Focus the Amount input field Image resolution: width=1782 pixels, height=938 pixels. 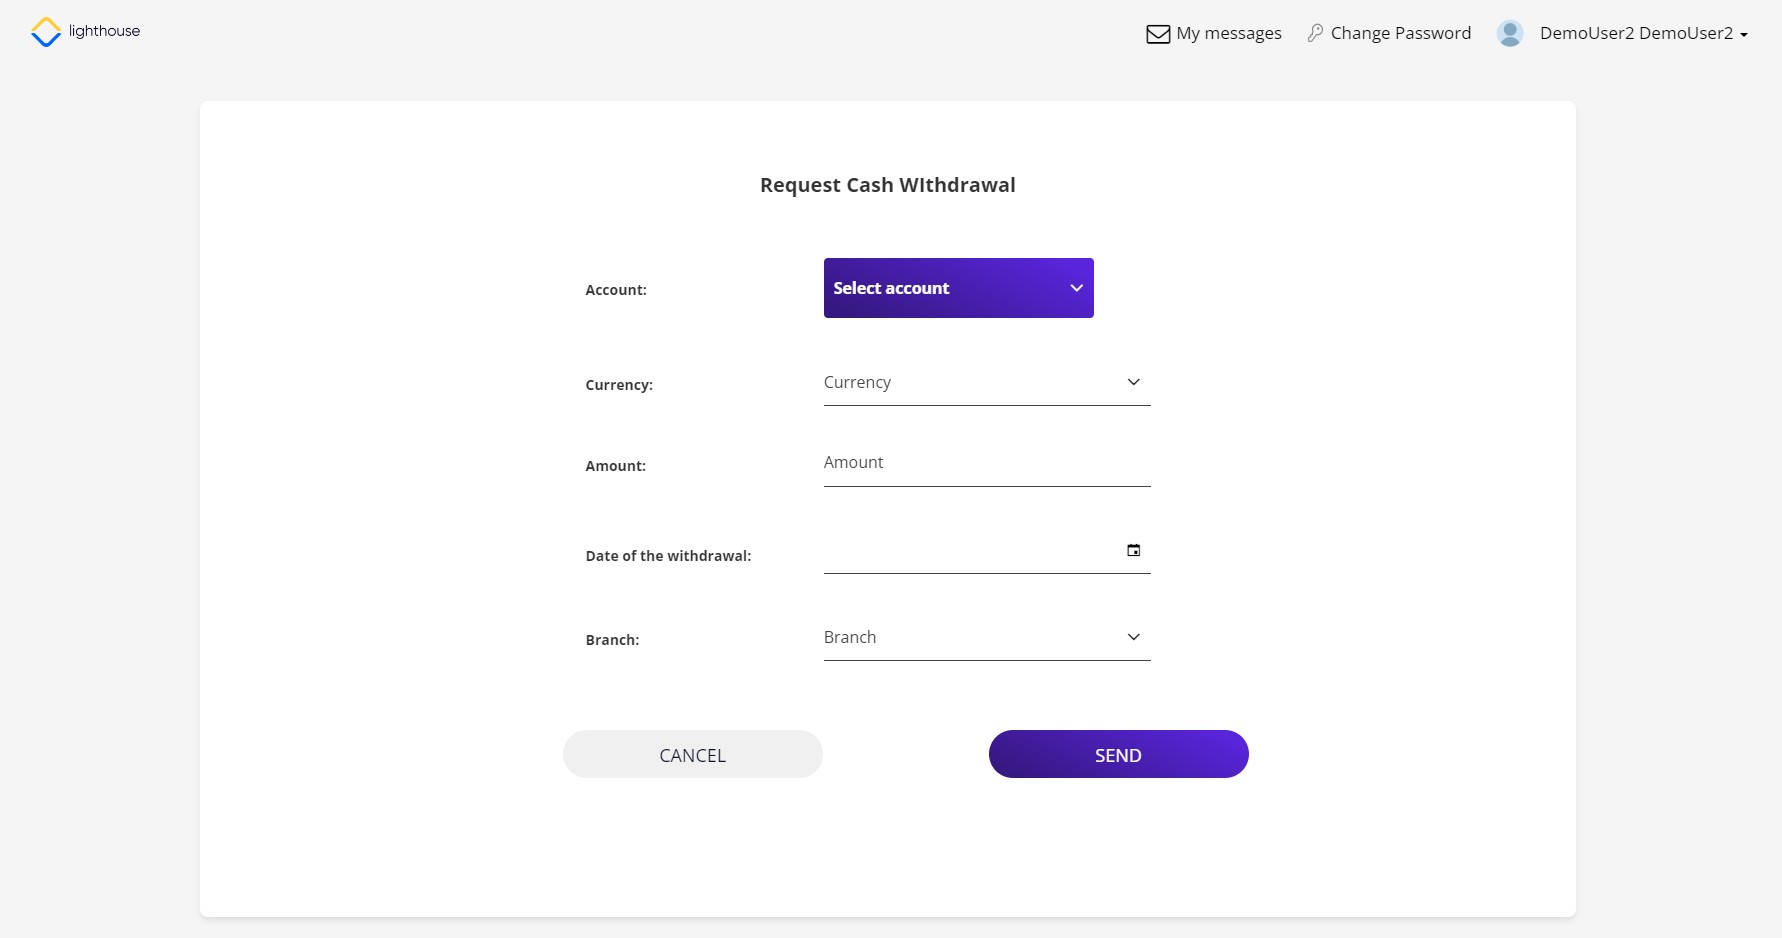(986, 463)
